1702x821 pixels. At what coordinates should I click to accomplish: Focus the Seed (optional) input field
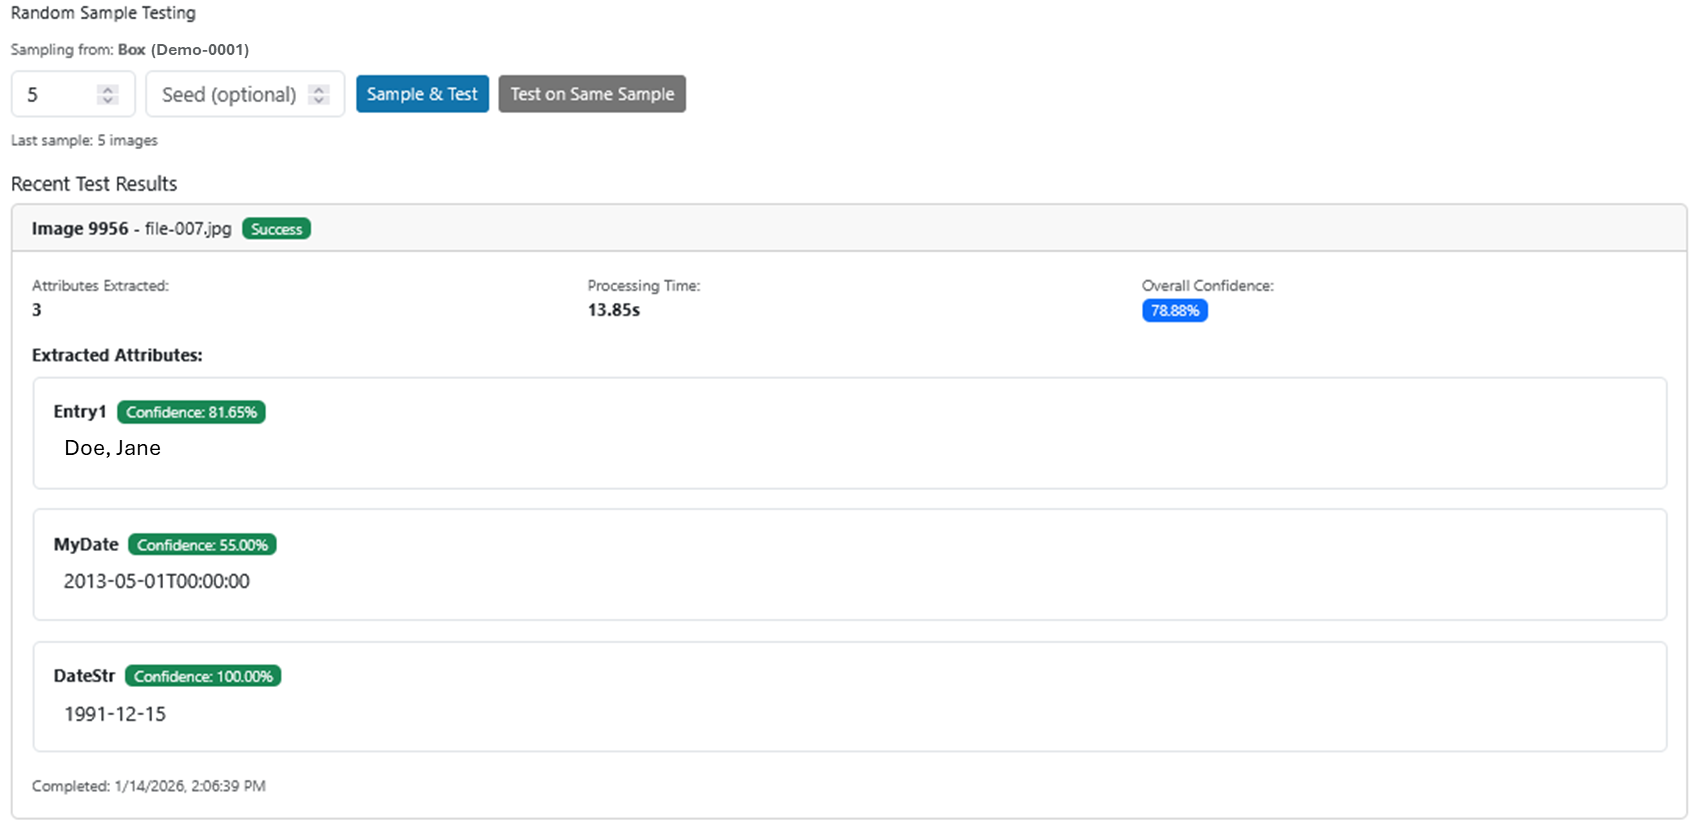[x=229, y=95]
